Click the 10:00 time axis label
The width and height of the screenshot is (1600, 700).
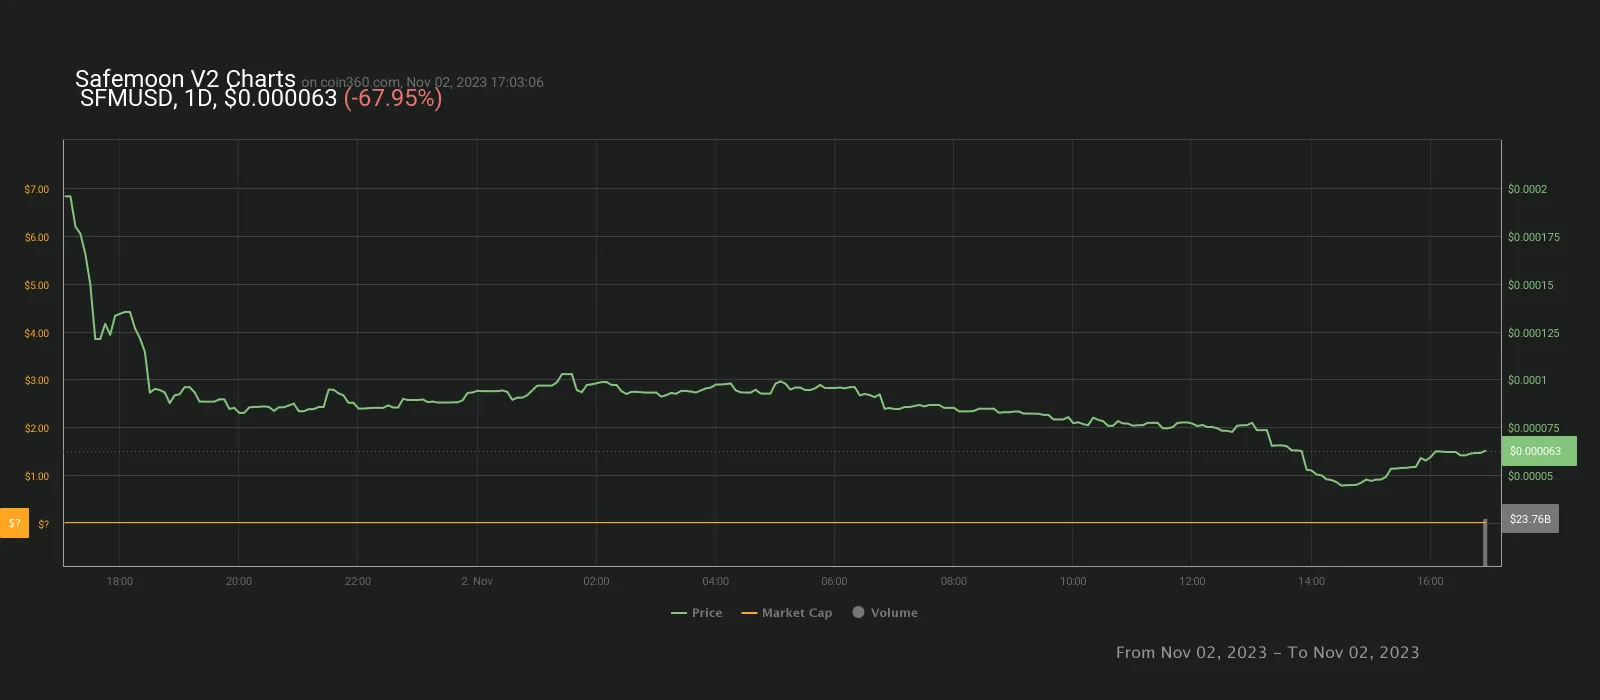1073,581
